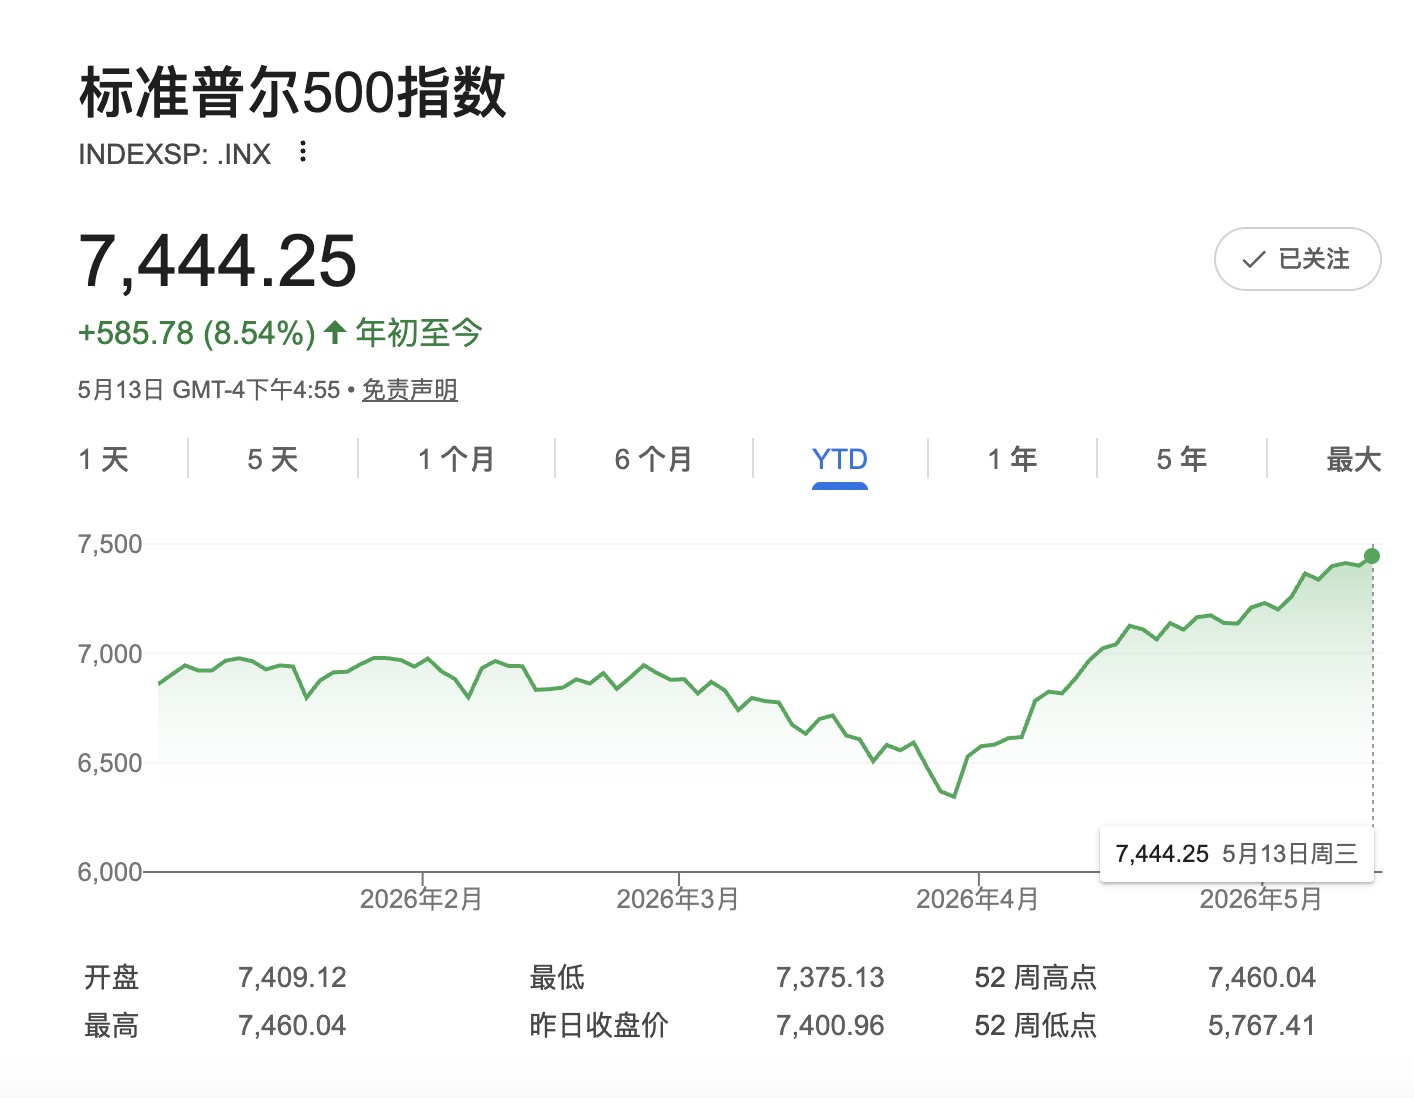Select the 6 个月 range tab
This screenshot has width=1414, height=1098.
click(x=653, y=459)
